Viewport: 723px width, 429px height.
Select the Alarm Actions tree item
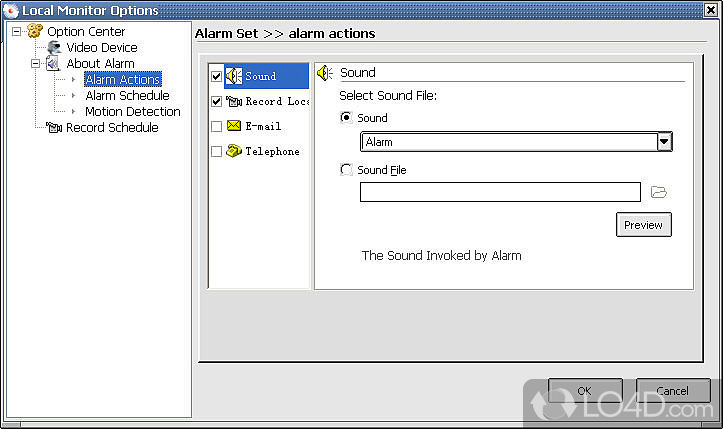[123, 79]
